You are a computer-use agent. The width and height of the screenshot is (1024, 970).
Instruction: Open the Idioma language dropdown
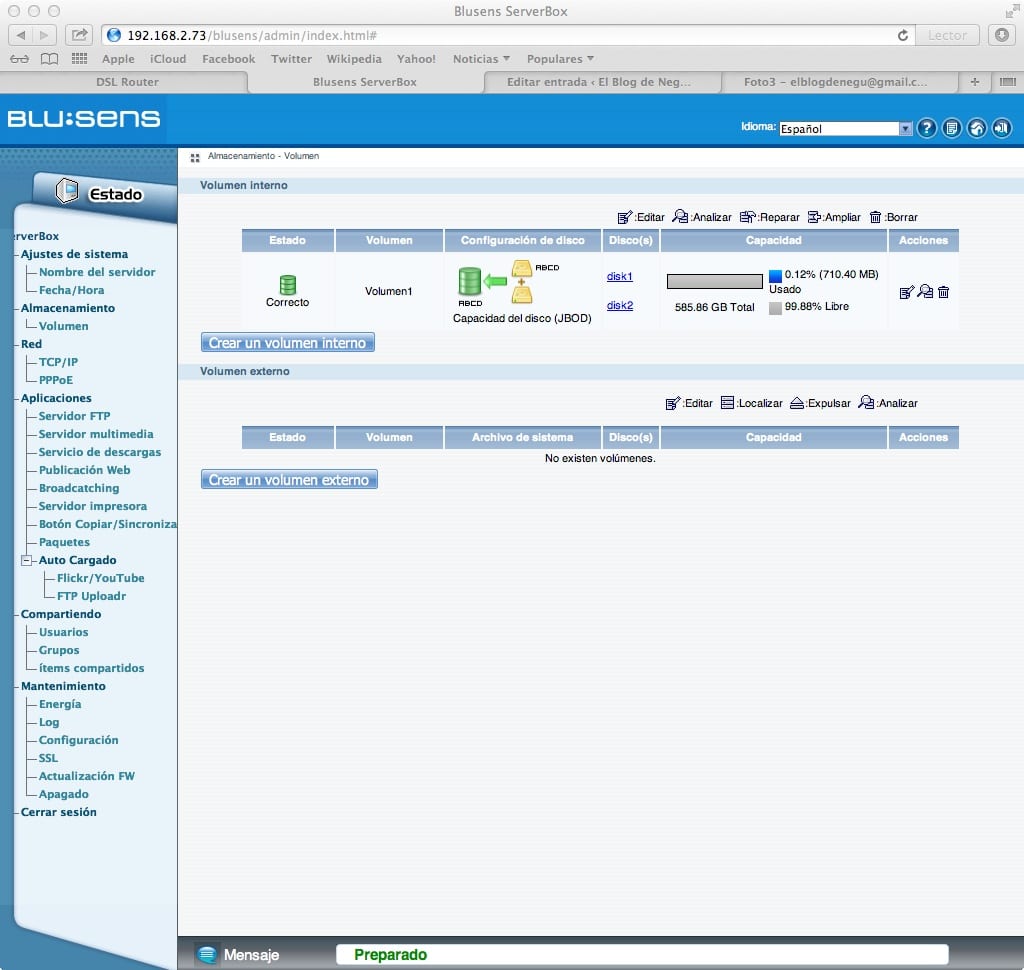coord(846,129)
